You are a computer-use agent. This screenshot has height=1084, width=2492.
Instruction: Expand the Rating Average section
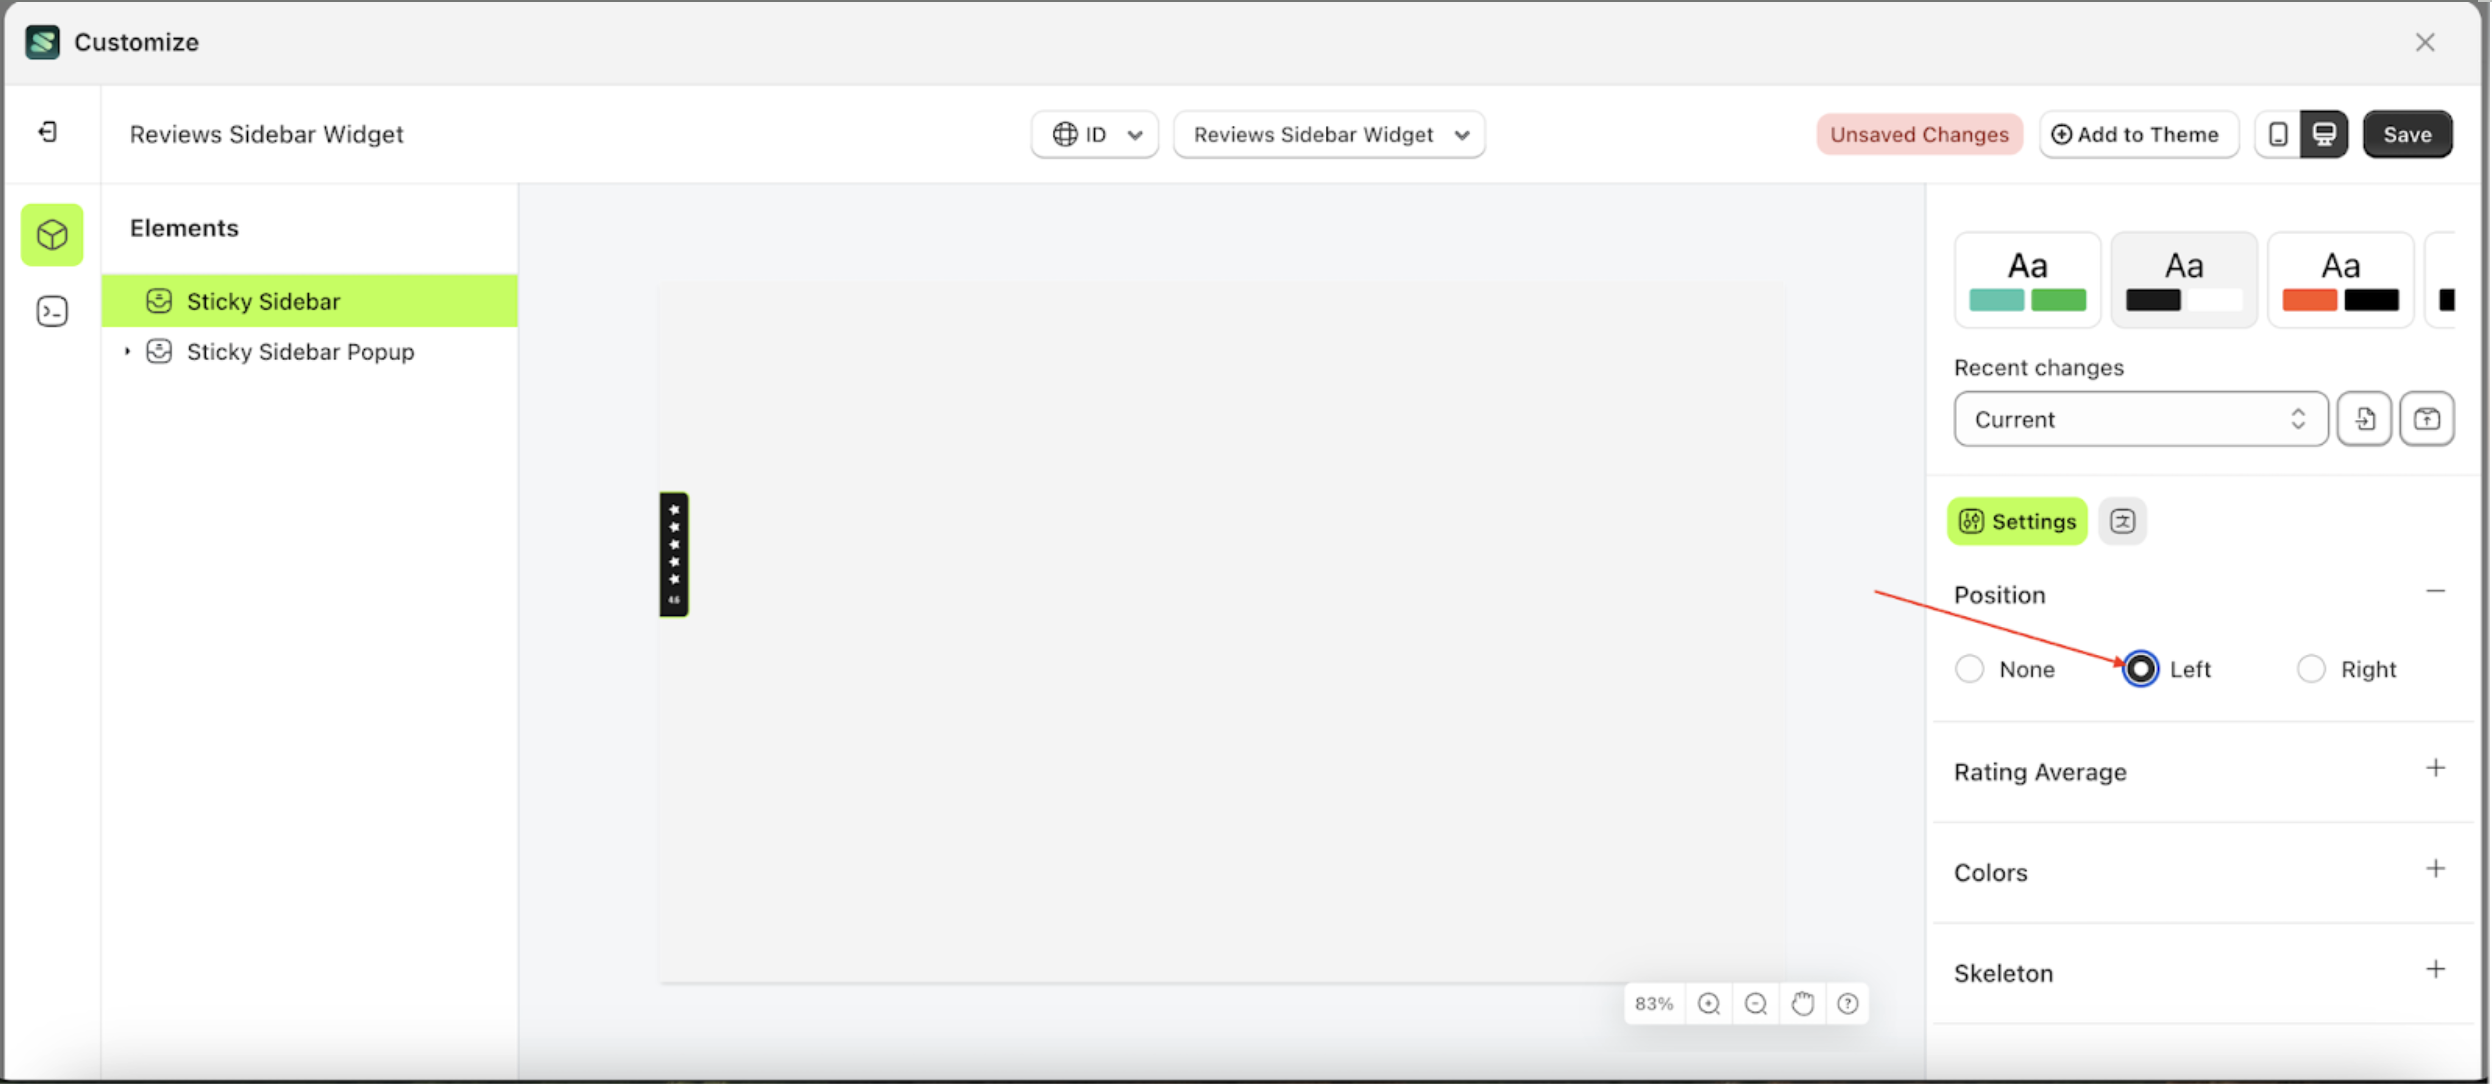tap(2436, 769)
